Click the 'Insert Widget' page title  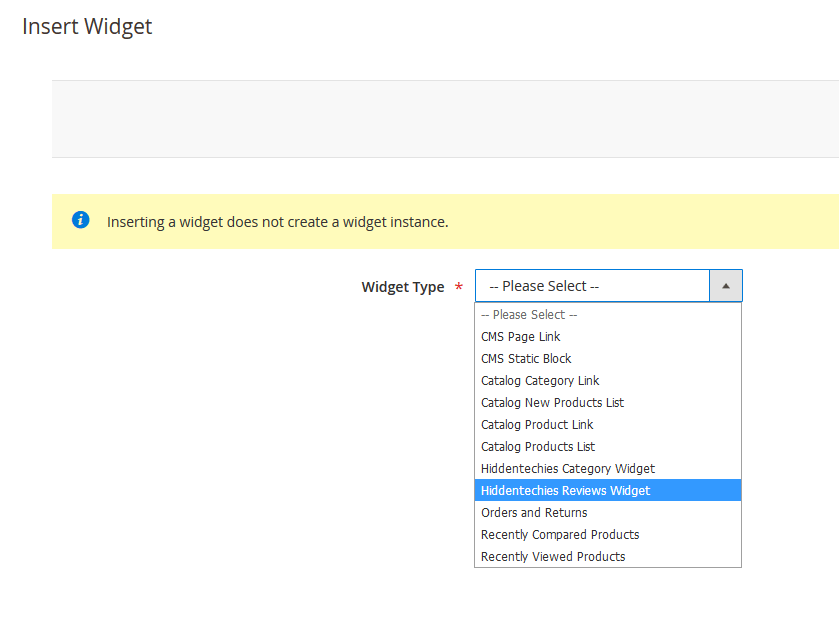point(87,27)
